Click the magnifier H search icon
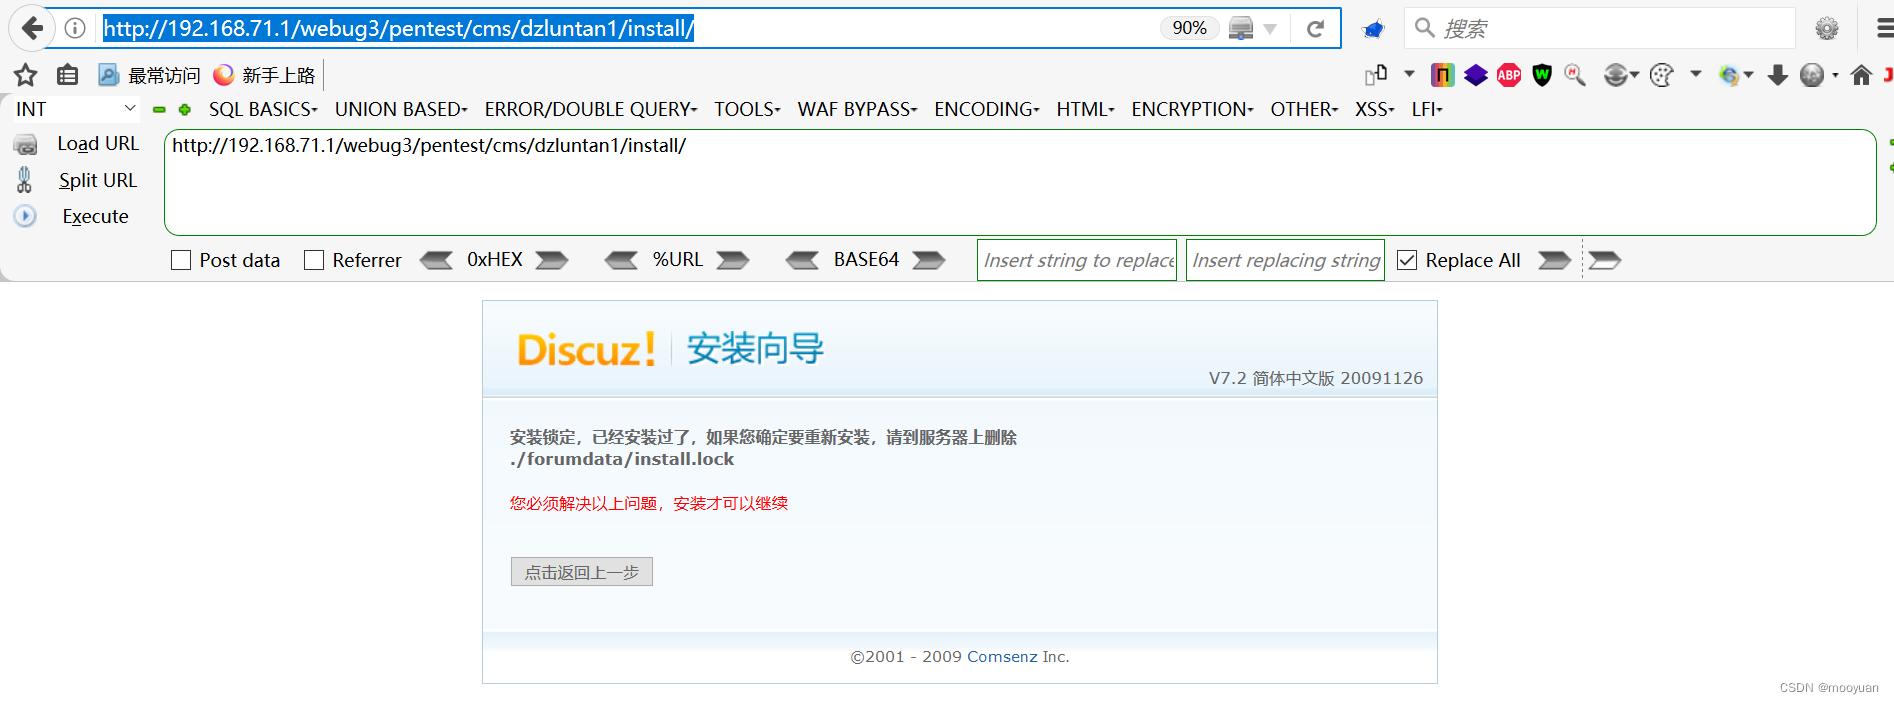 tap(1575, 75)
